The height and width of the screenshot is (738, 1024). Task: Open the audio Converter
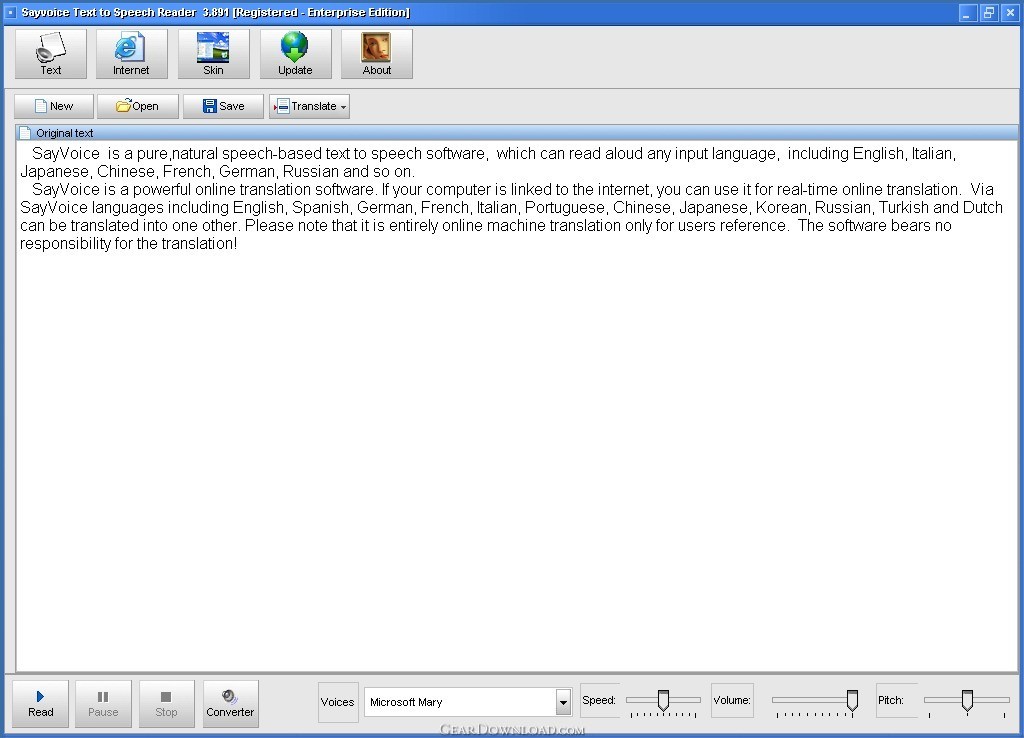231,703
